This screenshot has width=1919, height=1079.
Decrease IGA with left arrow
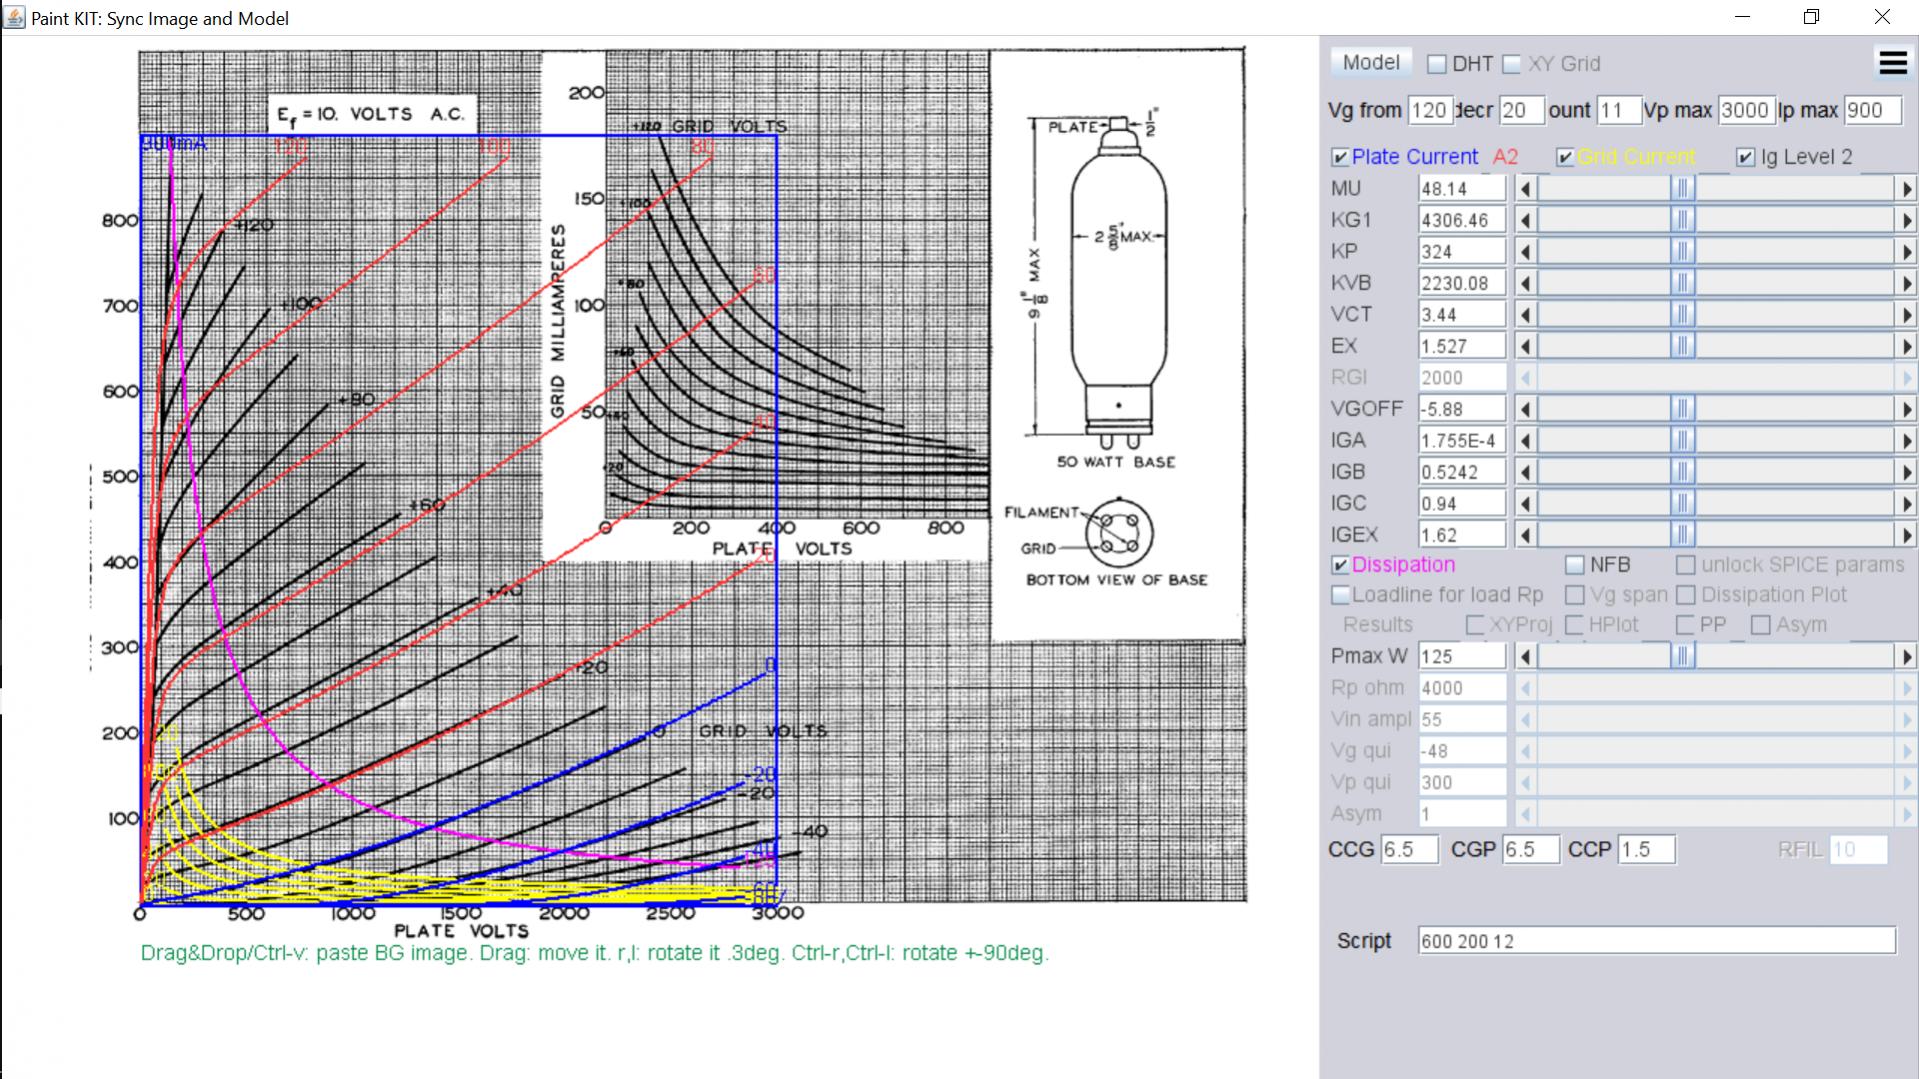pos(1525,441)
